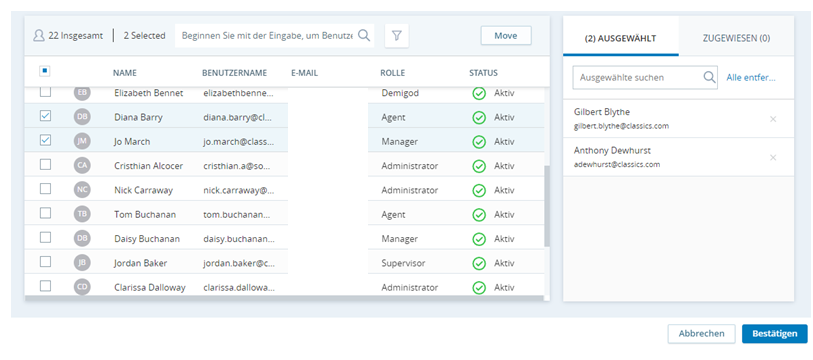The height and width of the screenshot is (360, 813).
Task: Sort by the Rolle column header
Action: coord(393,73)
